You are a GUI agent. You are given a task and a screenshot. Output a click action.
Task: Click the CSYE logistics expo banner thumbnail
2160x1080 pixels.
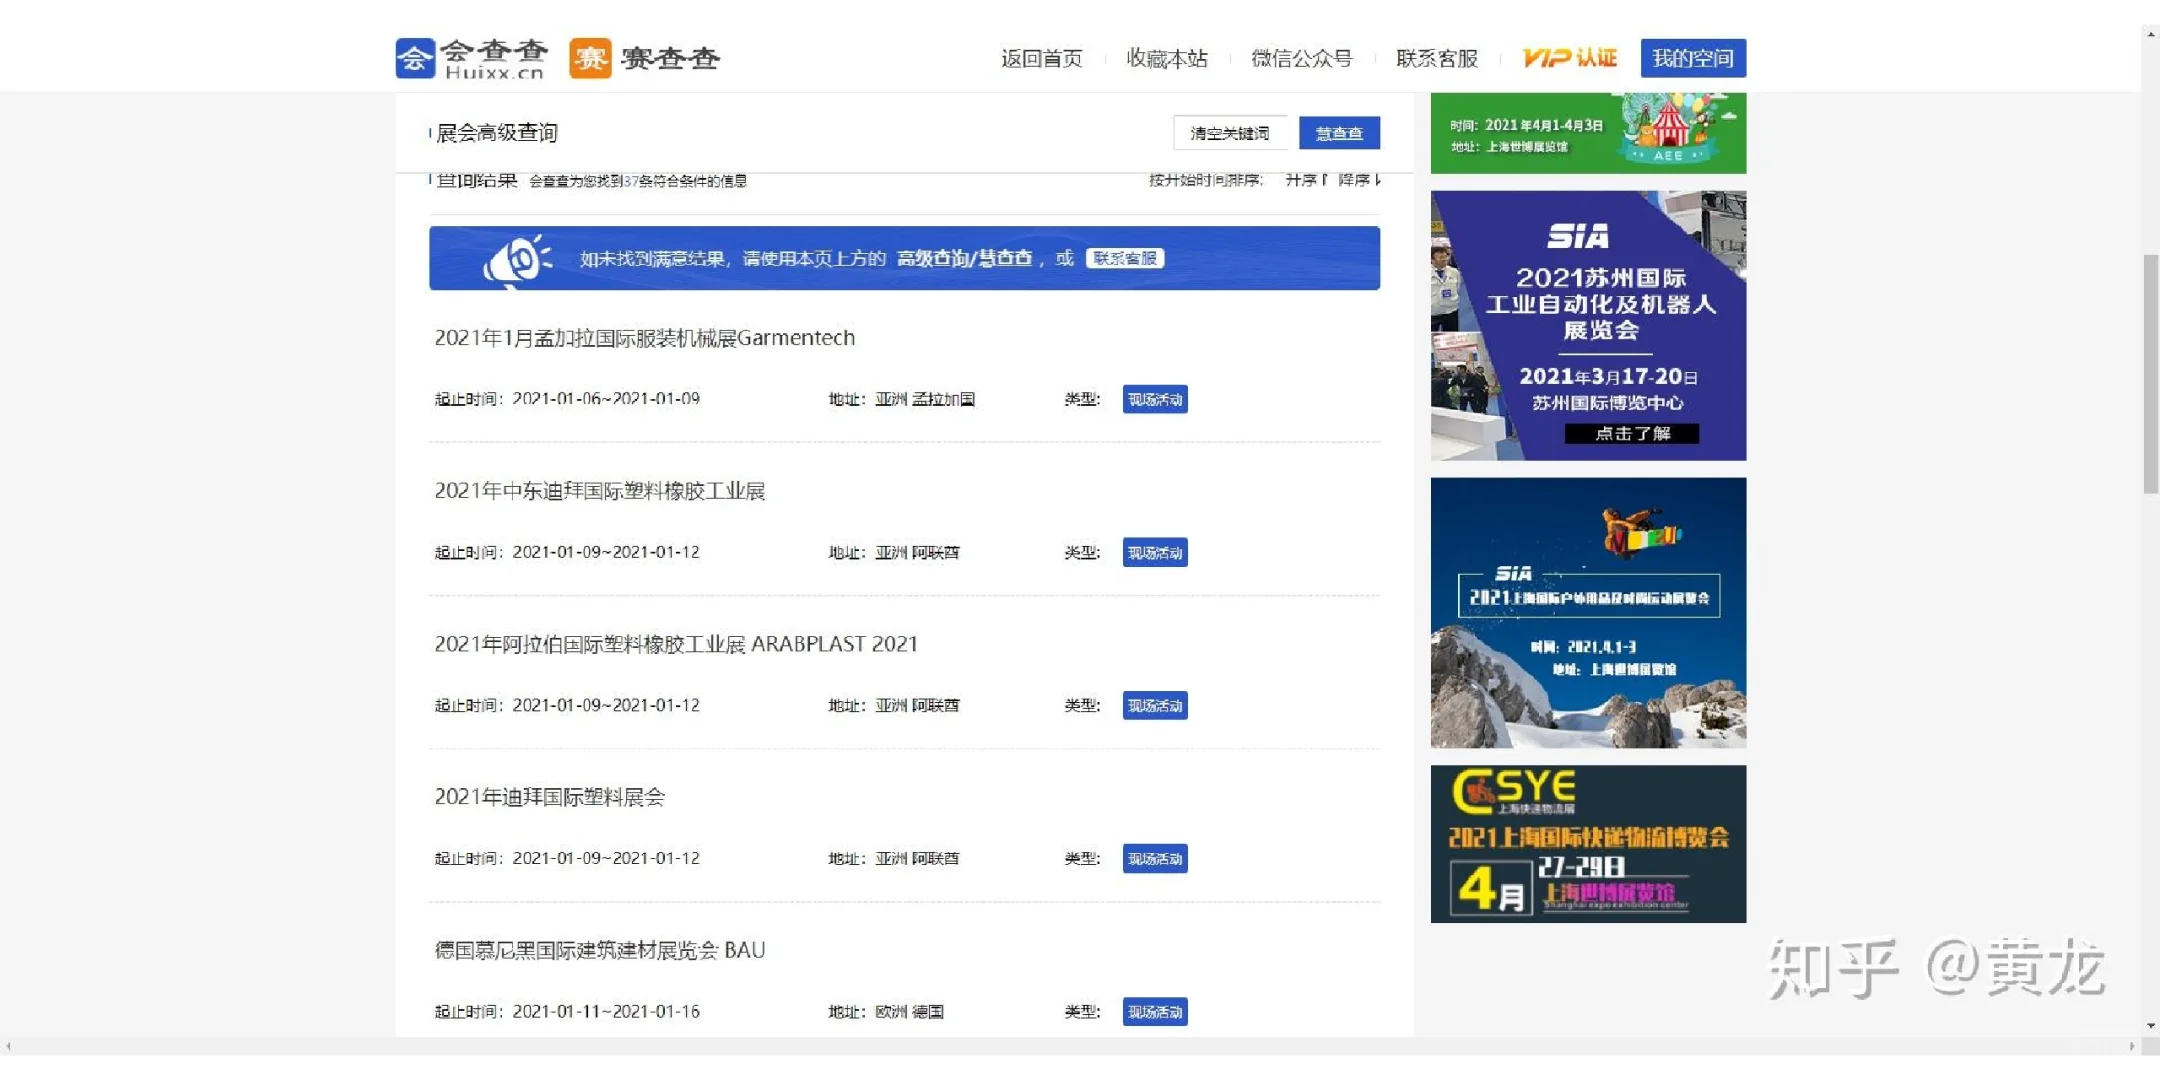point(1589,844)
